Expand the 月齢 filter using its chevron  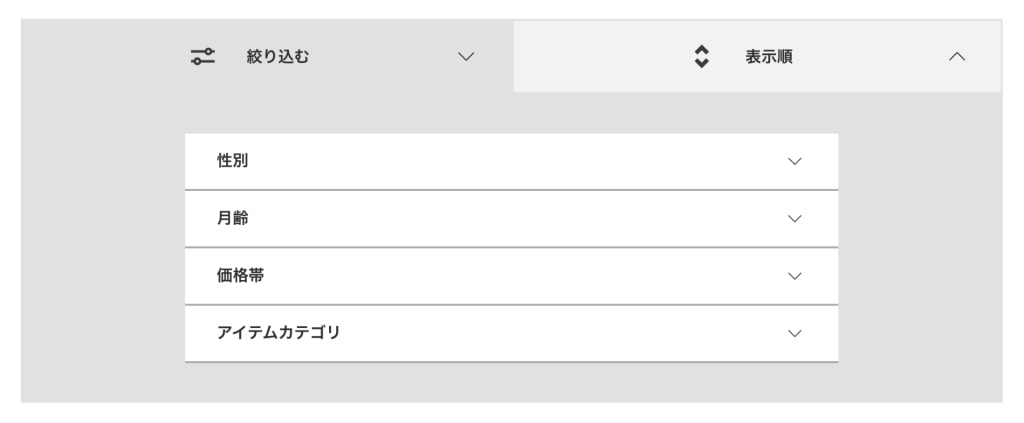click(795, 219)
